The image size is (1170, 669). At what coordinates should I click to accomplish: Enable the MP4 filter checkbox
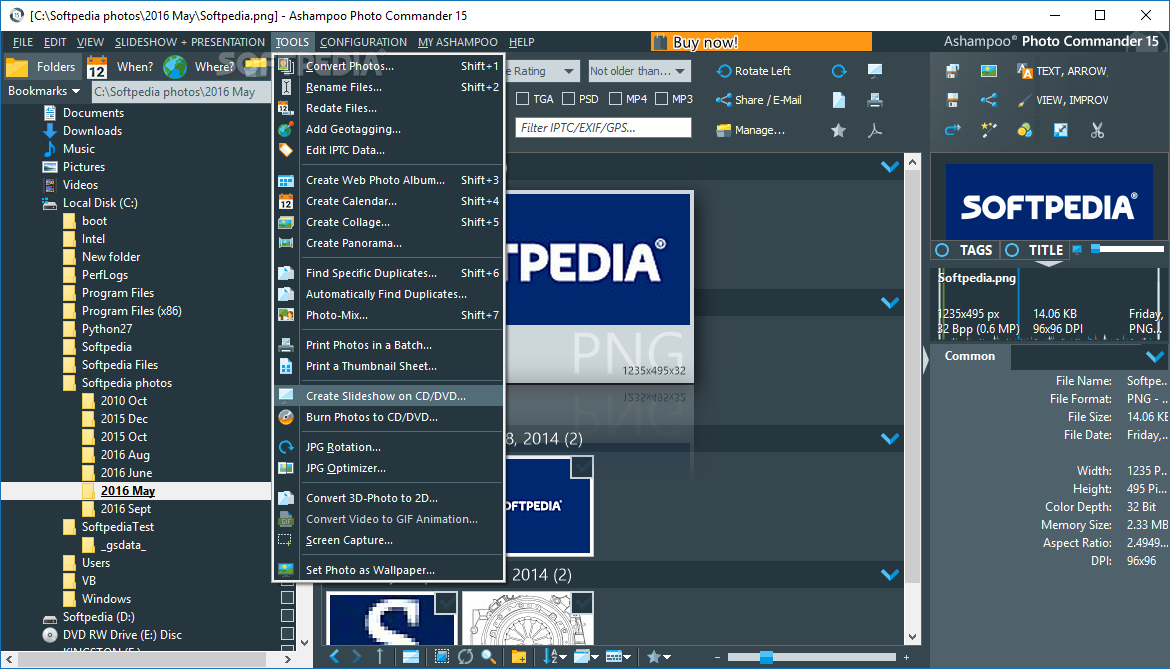(x=616, y=98)
